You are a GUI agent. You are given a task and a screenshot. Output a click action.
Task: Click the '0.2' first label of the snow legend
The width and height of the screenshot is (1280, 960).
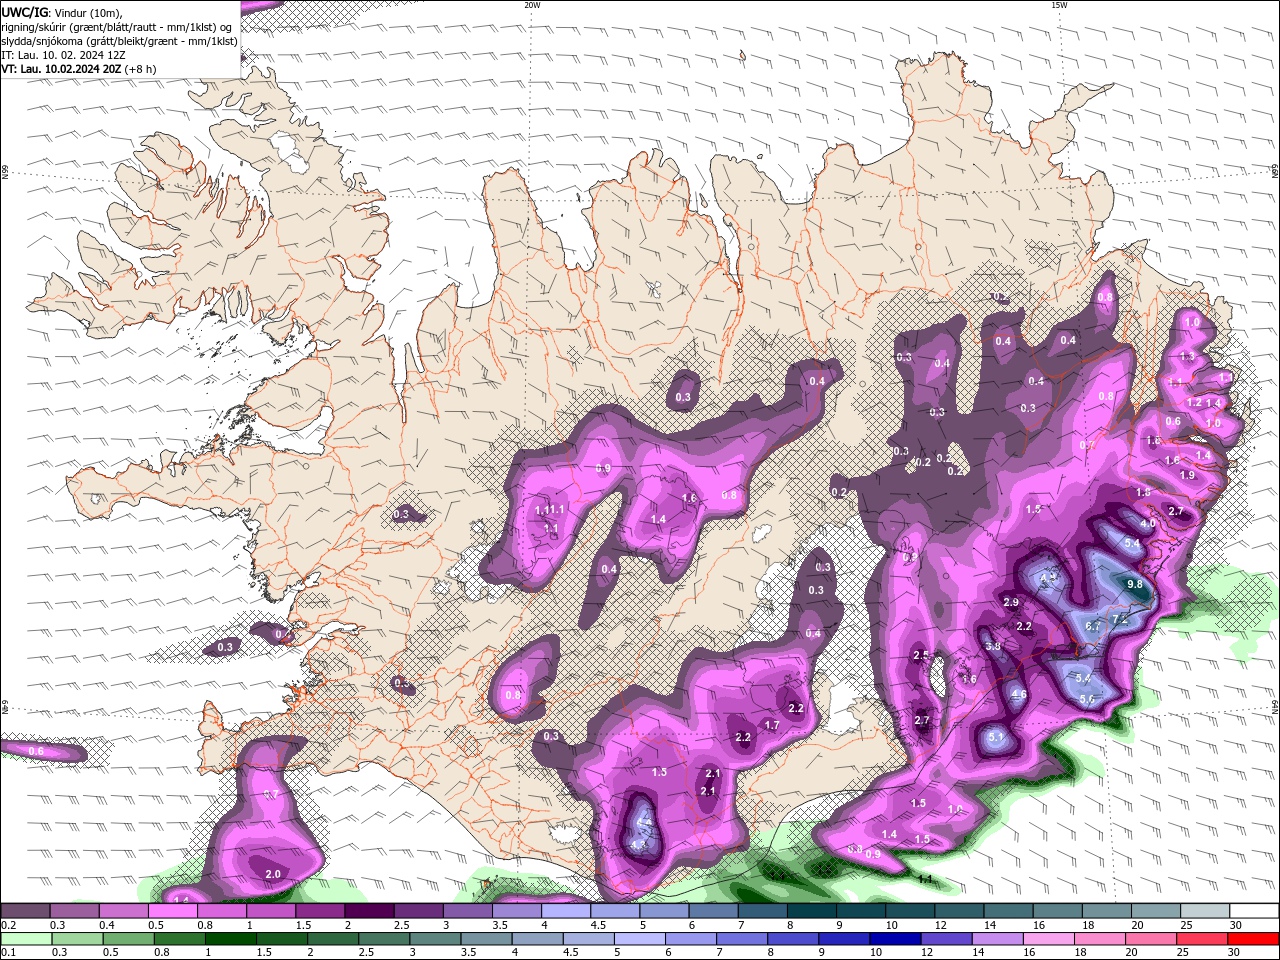pos(8,925)
